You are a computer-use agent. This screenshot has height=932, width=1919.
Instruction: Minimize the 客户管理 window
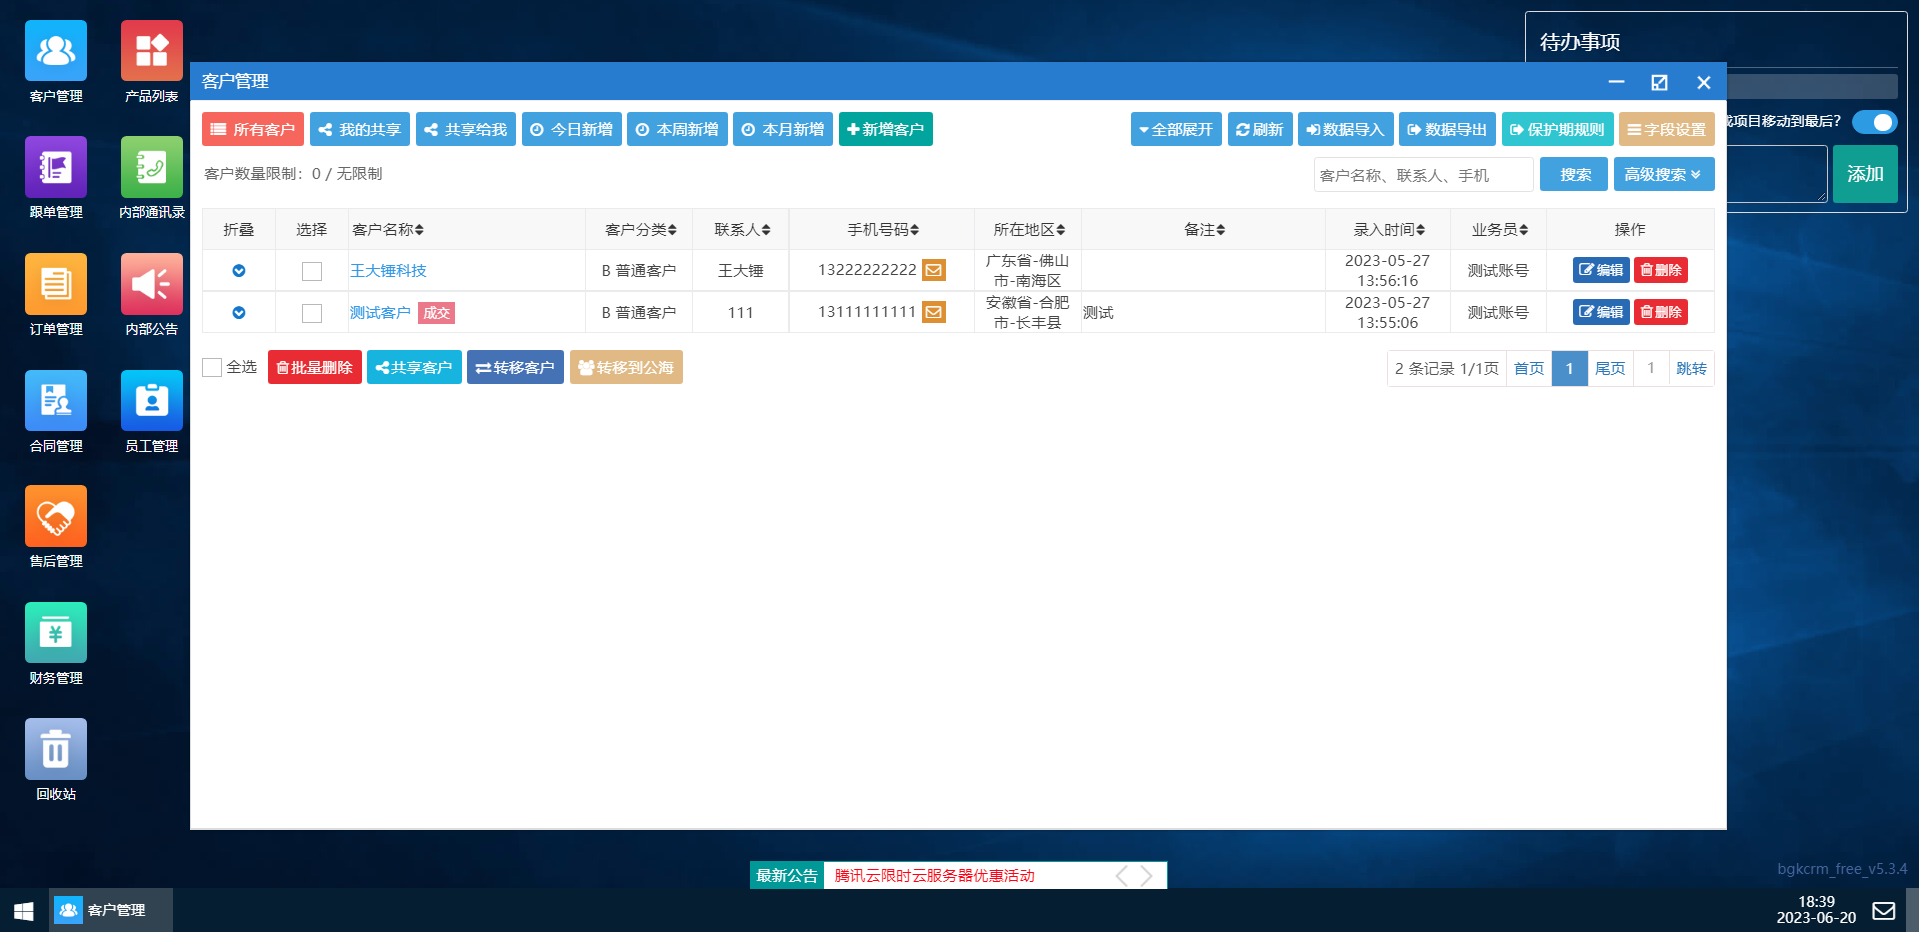point(1616,82)
